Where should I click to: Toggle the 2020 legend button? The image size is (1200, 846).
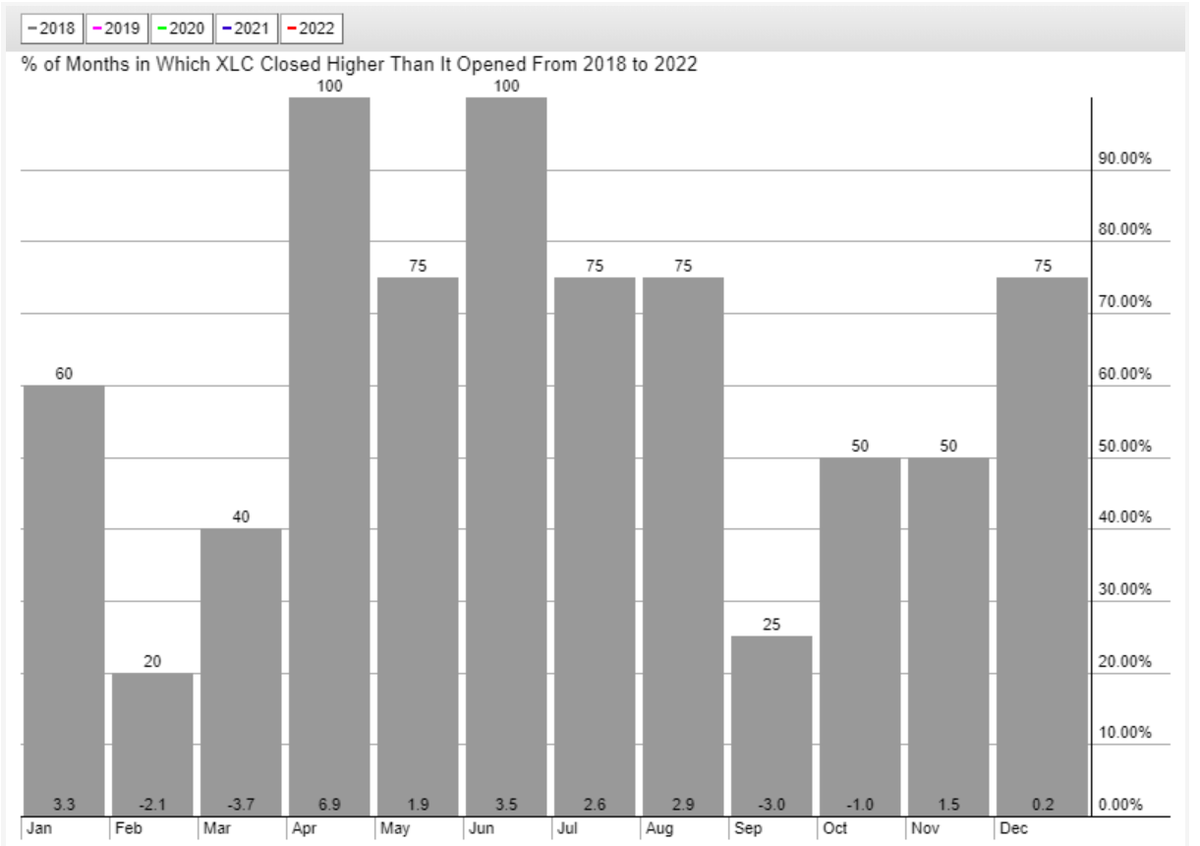(182, 29)
